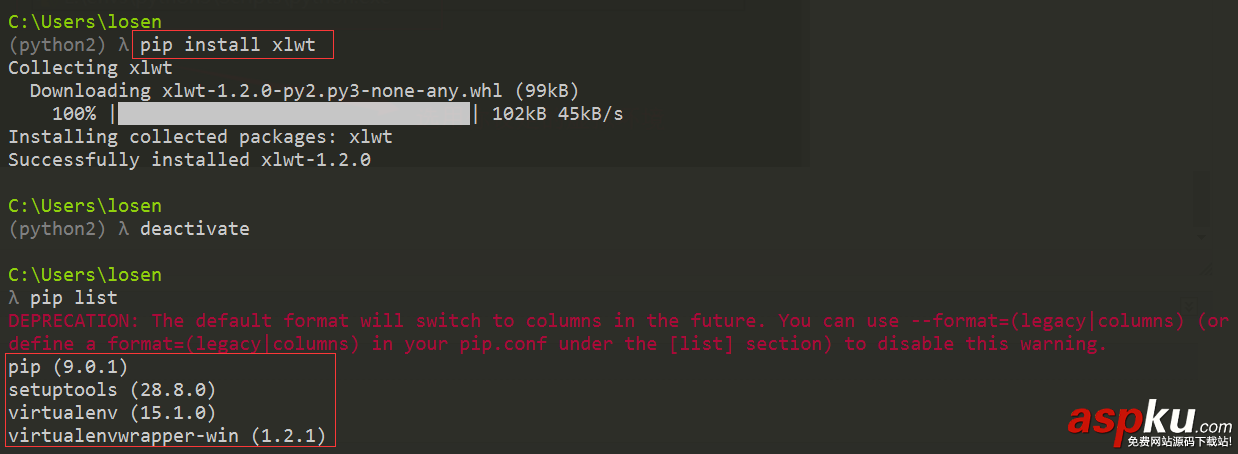Click the "100%" progress percentage
Viewport: 1238px width, 454px height.
coord(74,114)
